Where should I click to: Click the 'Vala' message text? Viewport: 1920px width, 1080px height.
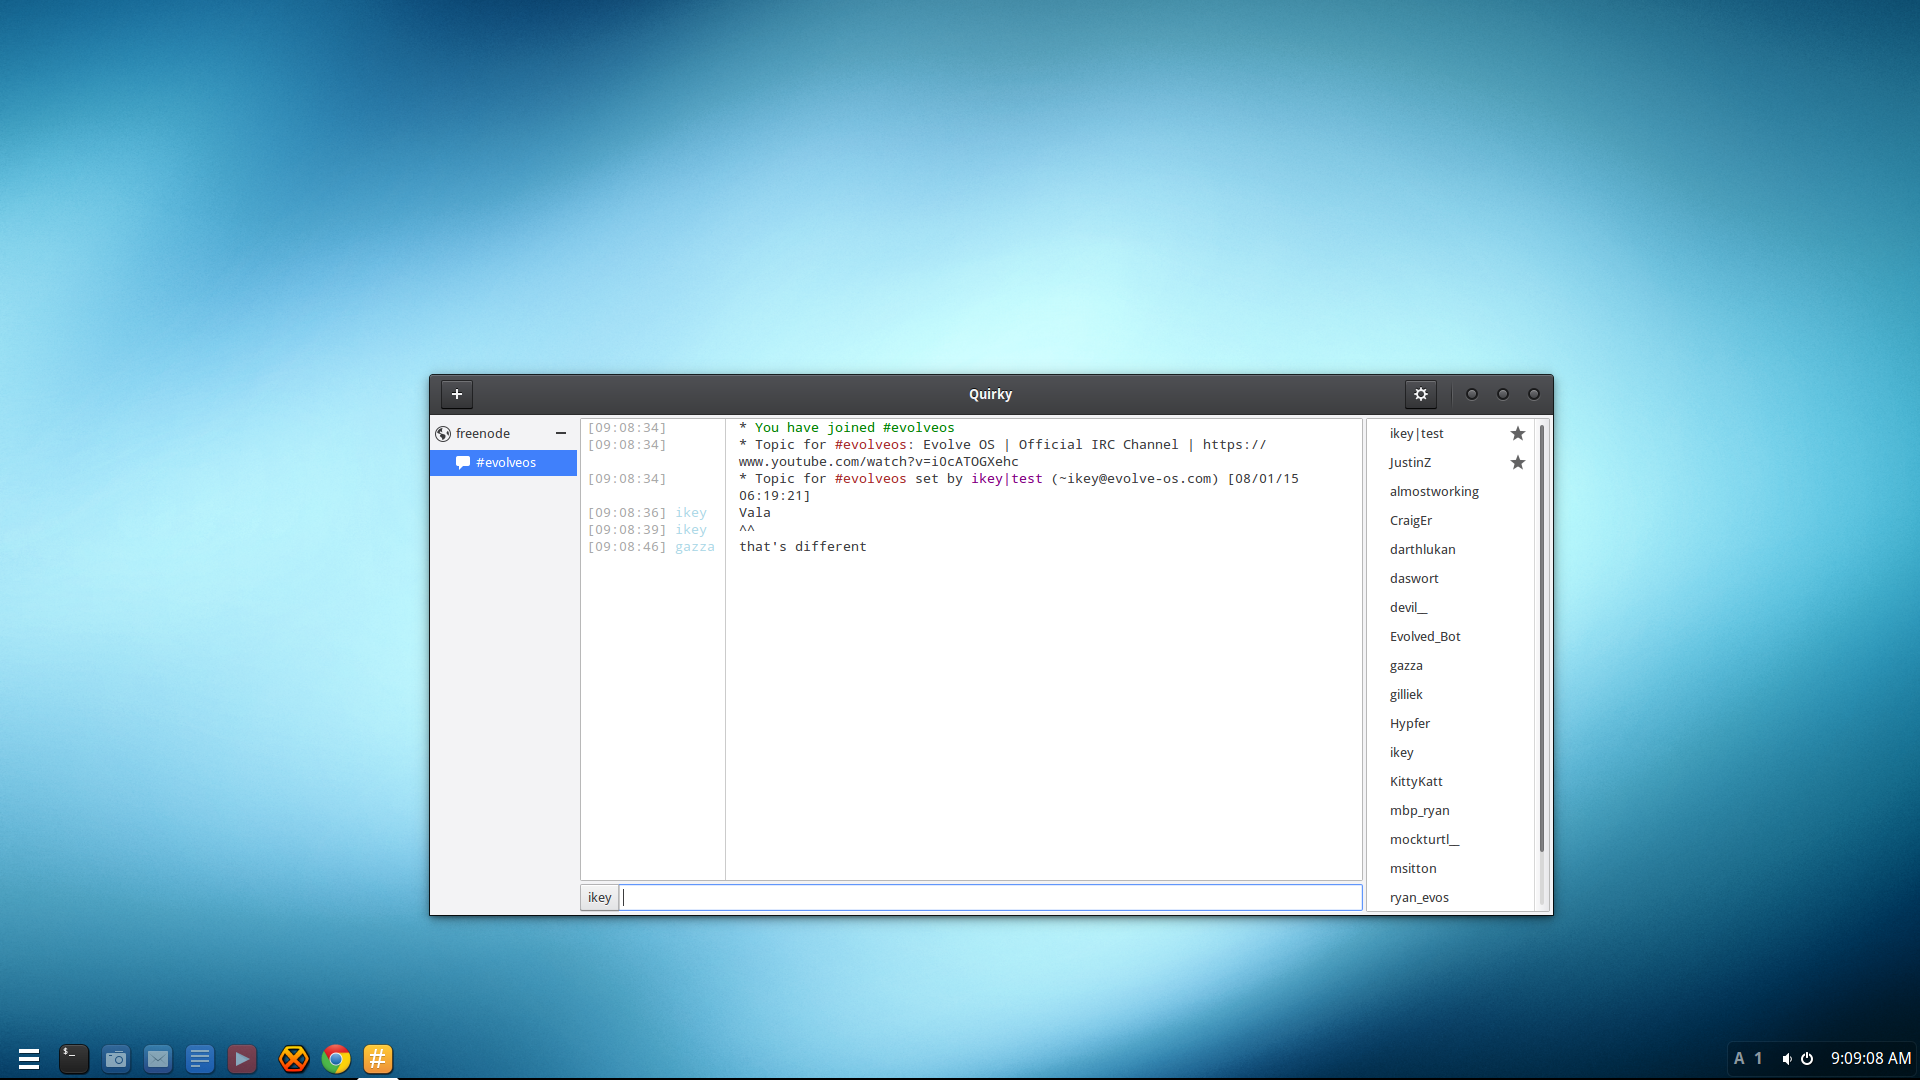click(755, 512)
